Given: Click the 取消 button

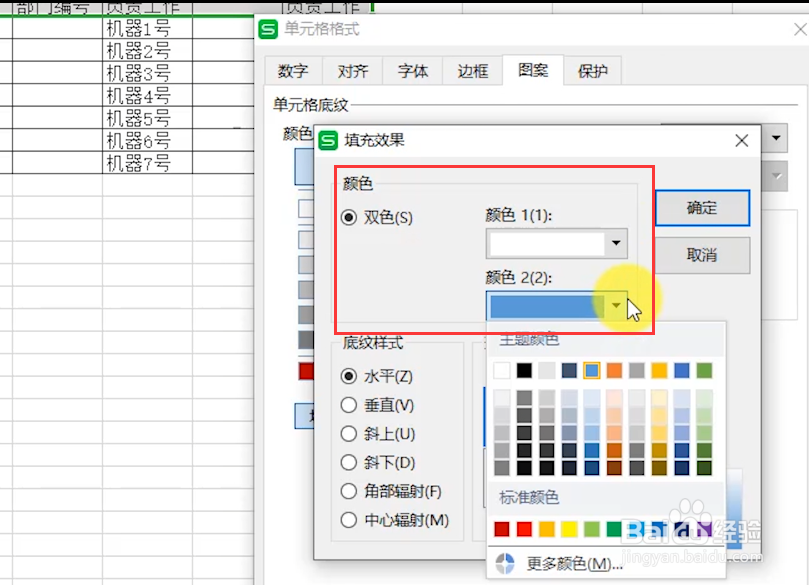Looking at the screenshot, I should tap(701, 255).
